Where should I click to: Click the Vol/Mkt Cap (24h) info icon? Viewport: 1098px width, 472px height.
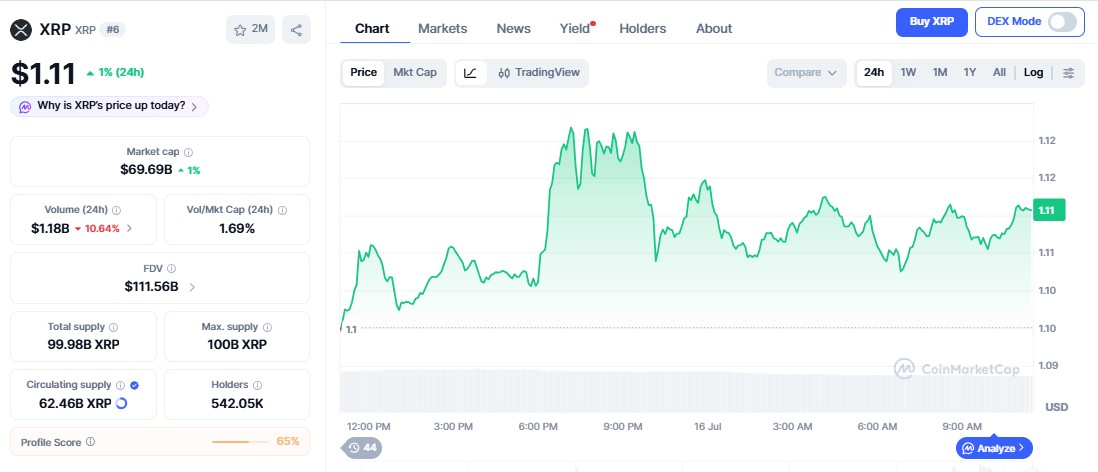pyautogui.click(x=282, y=209)
